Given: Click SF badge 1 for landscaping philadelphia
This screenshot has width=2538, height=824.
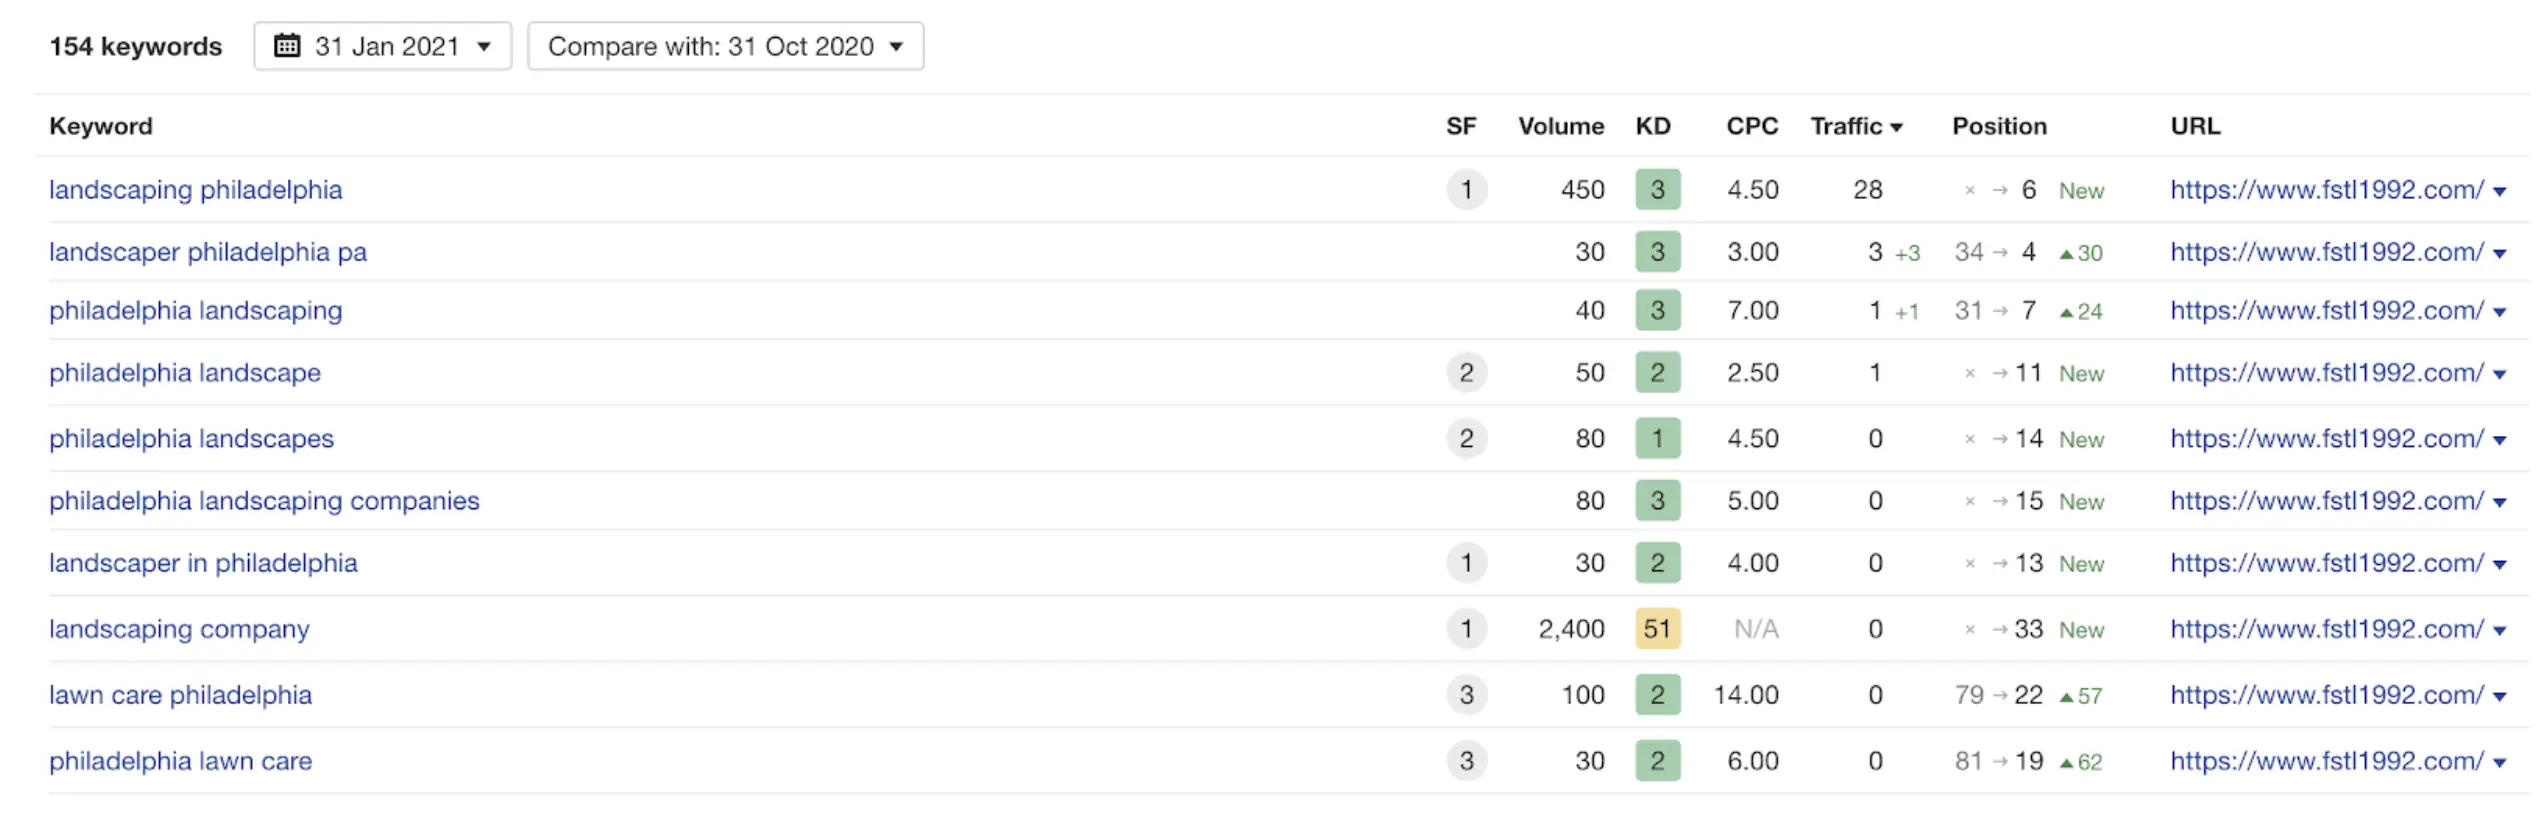Looking at the screenshot, I should point(1467,190).
